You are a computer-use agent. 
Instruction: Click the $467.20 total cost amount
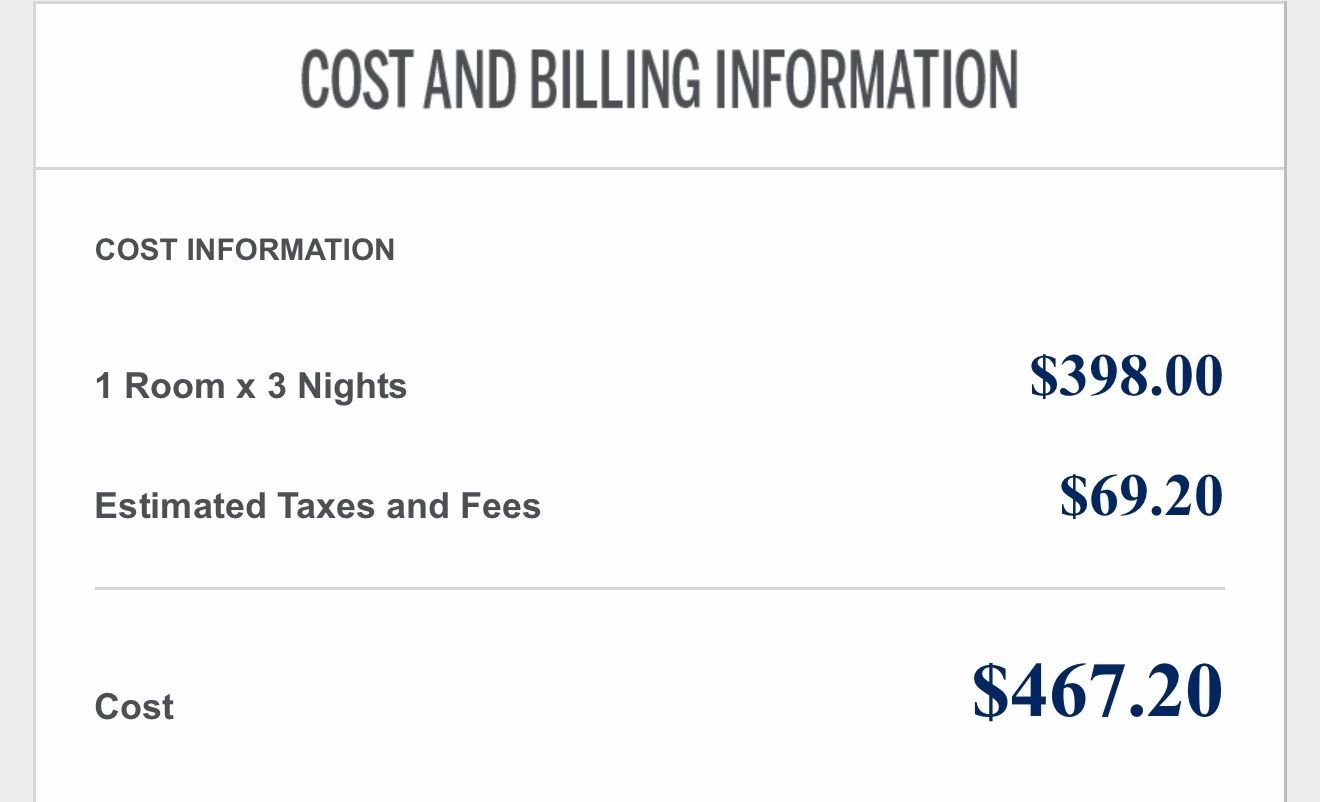pos(1097,690)
